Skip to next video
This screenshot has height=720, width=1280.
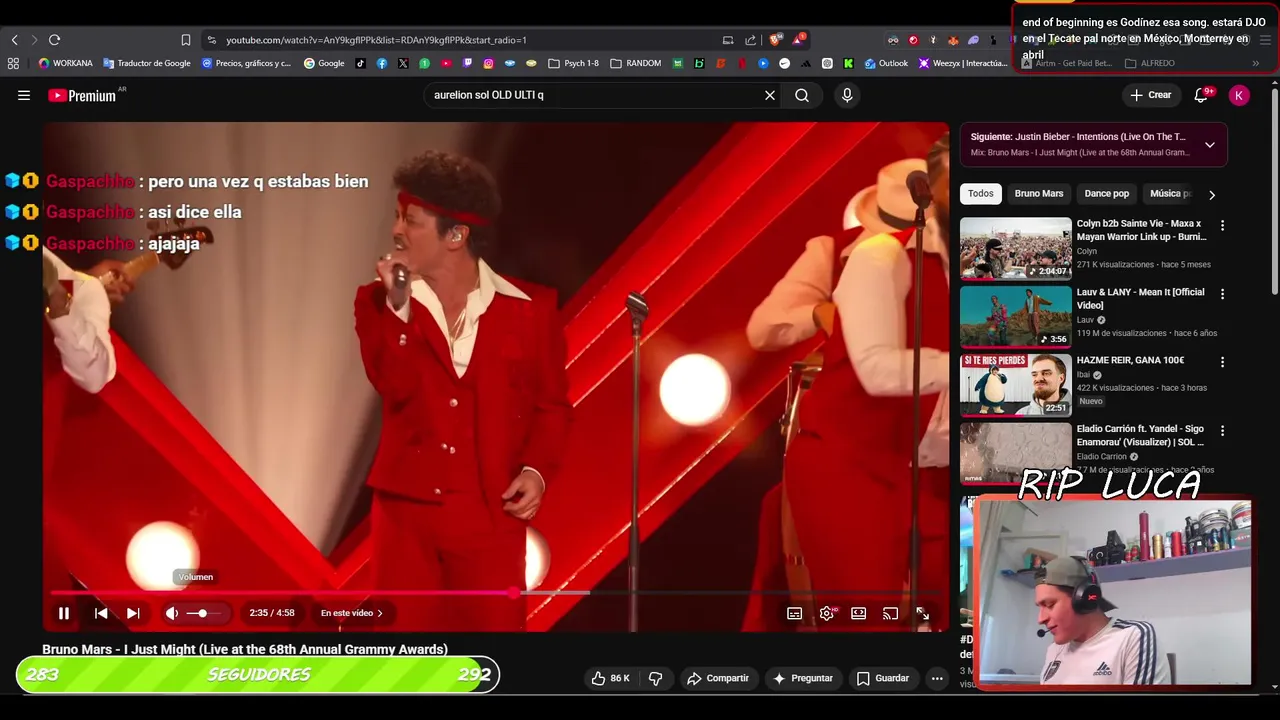(x=133, y=613)
